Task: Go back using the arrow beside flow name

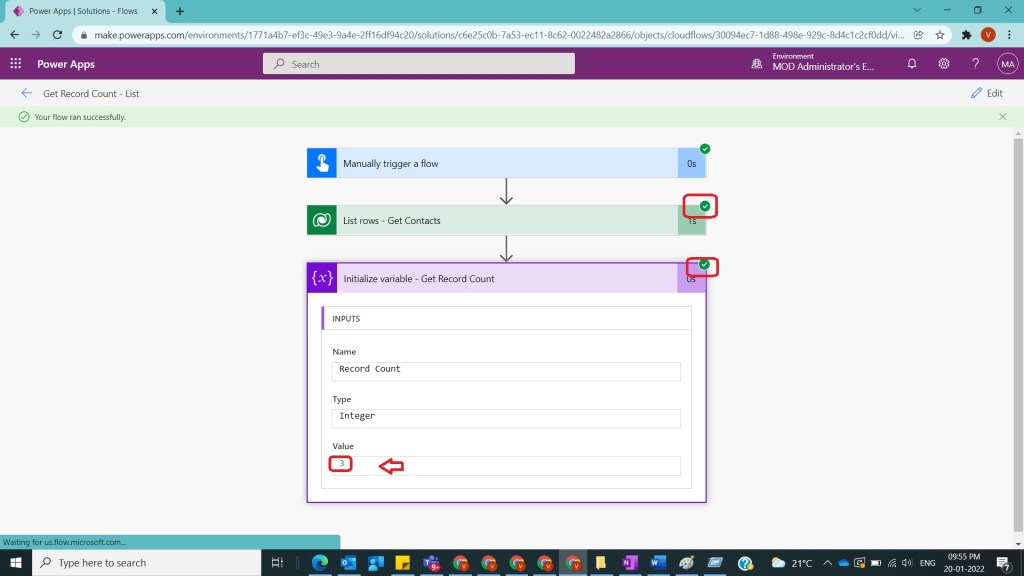Action: (x=26, y=93)
